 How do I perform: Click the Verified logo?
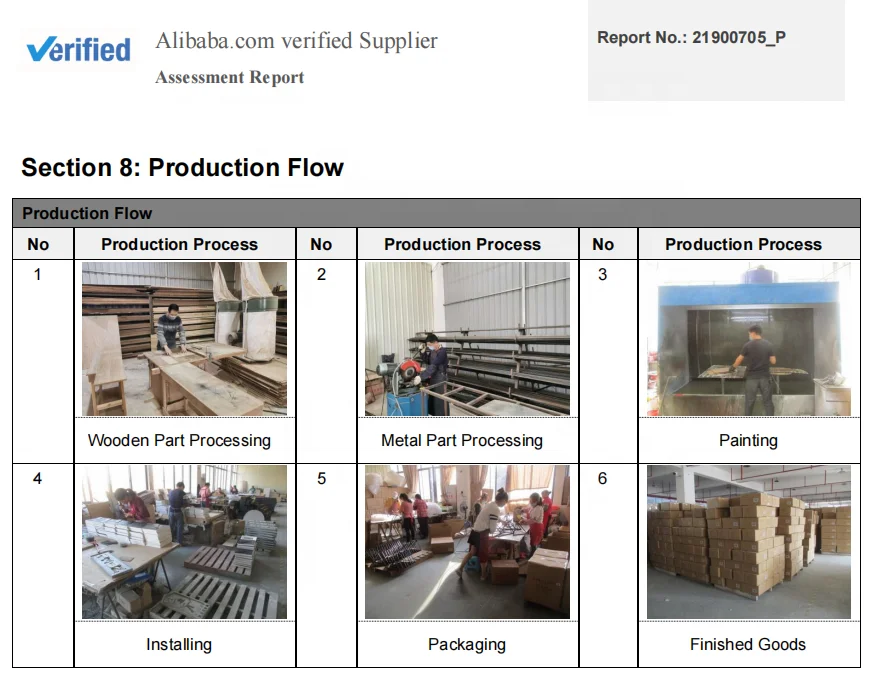(x=78, y=49)
